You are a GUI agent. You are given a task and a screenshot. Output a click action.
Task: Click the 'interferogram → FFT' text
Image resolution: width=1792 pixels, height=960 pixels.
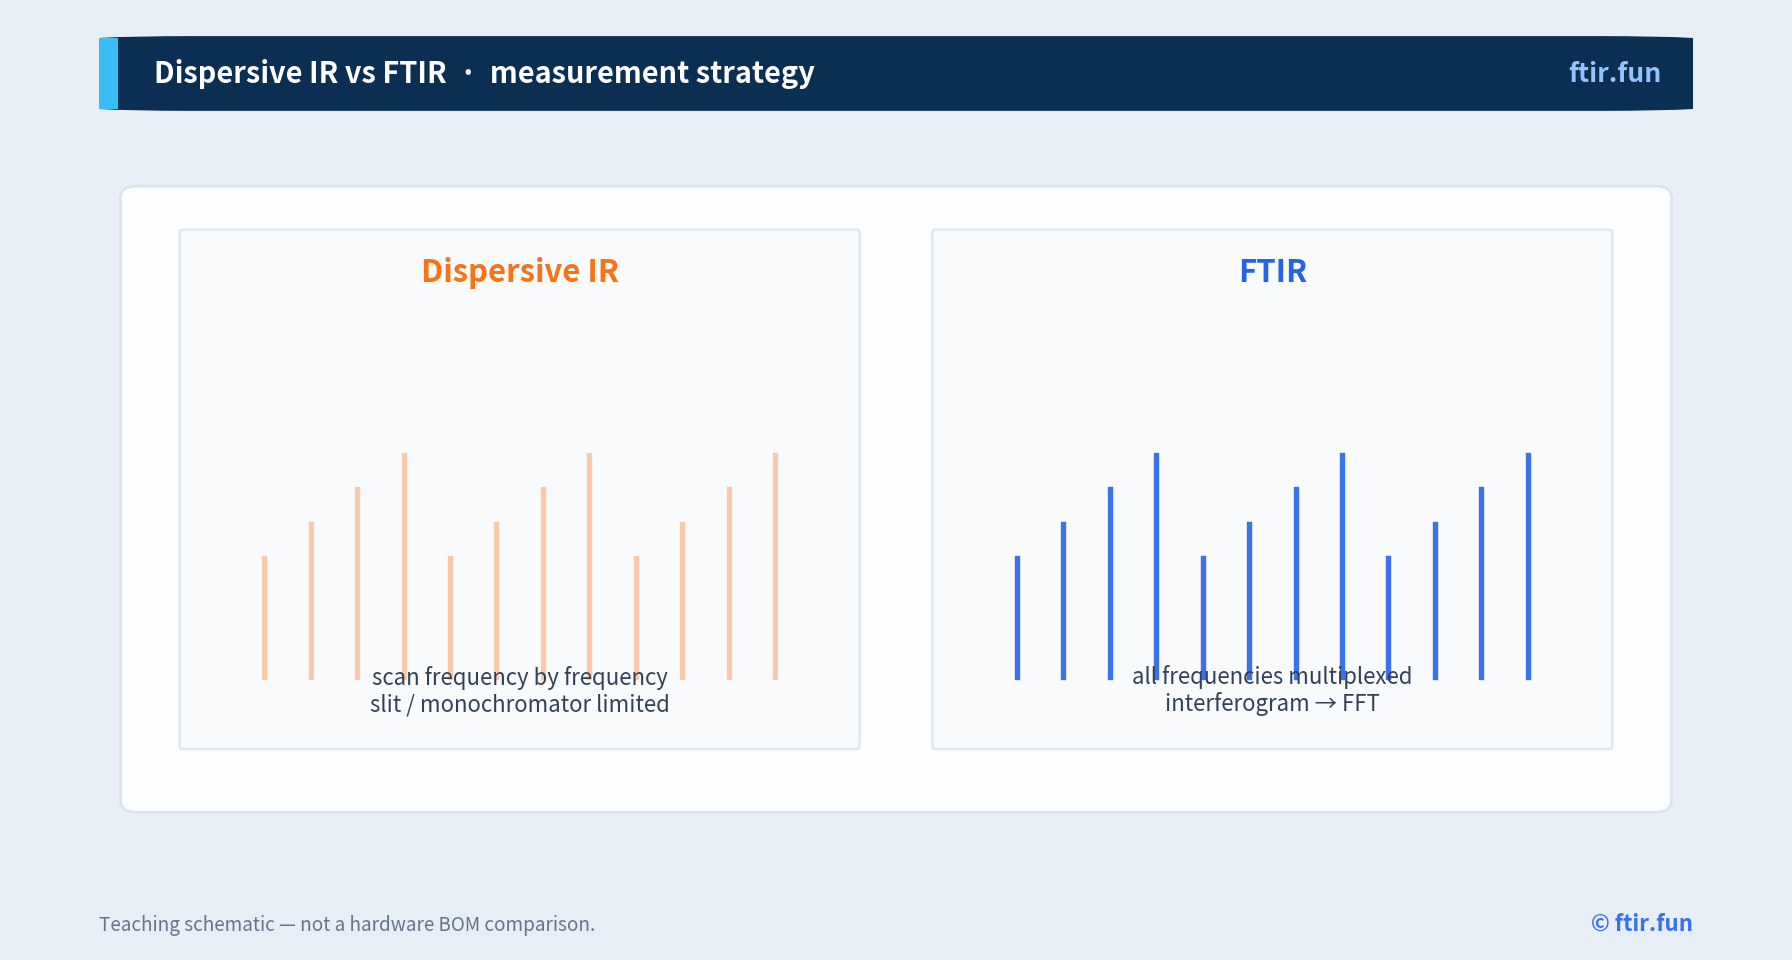1271,703
